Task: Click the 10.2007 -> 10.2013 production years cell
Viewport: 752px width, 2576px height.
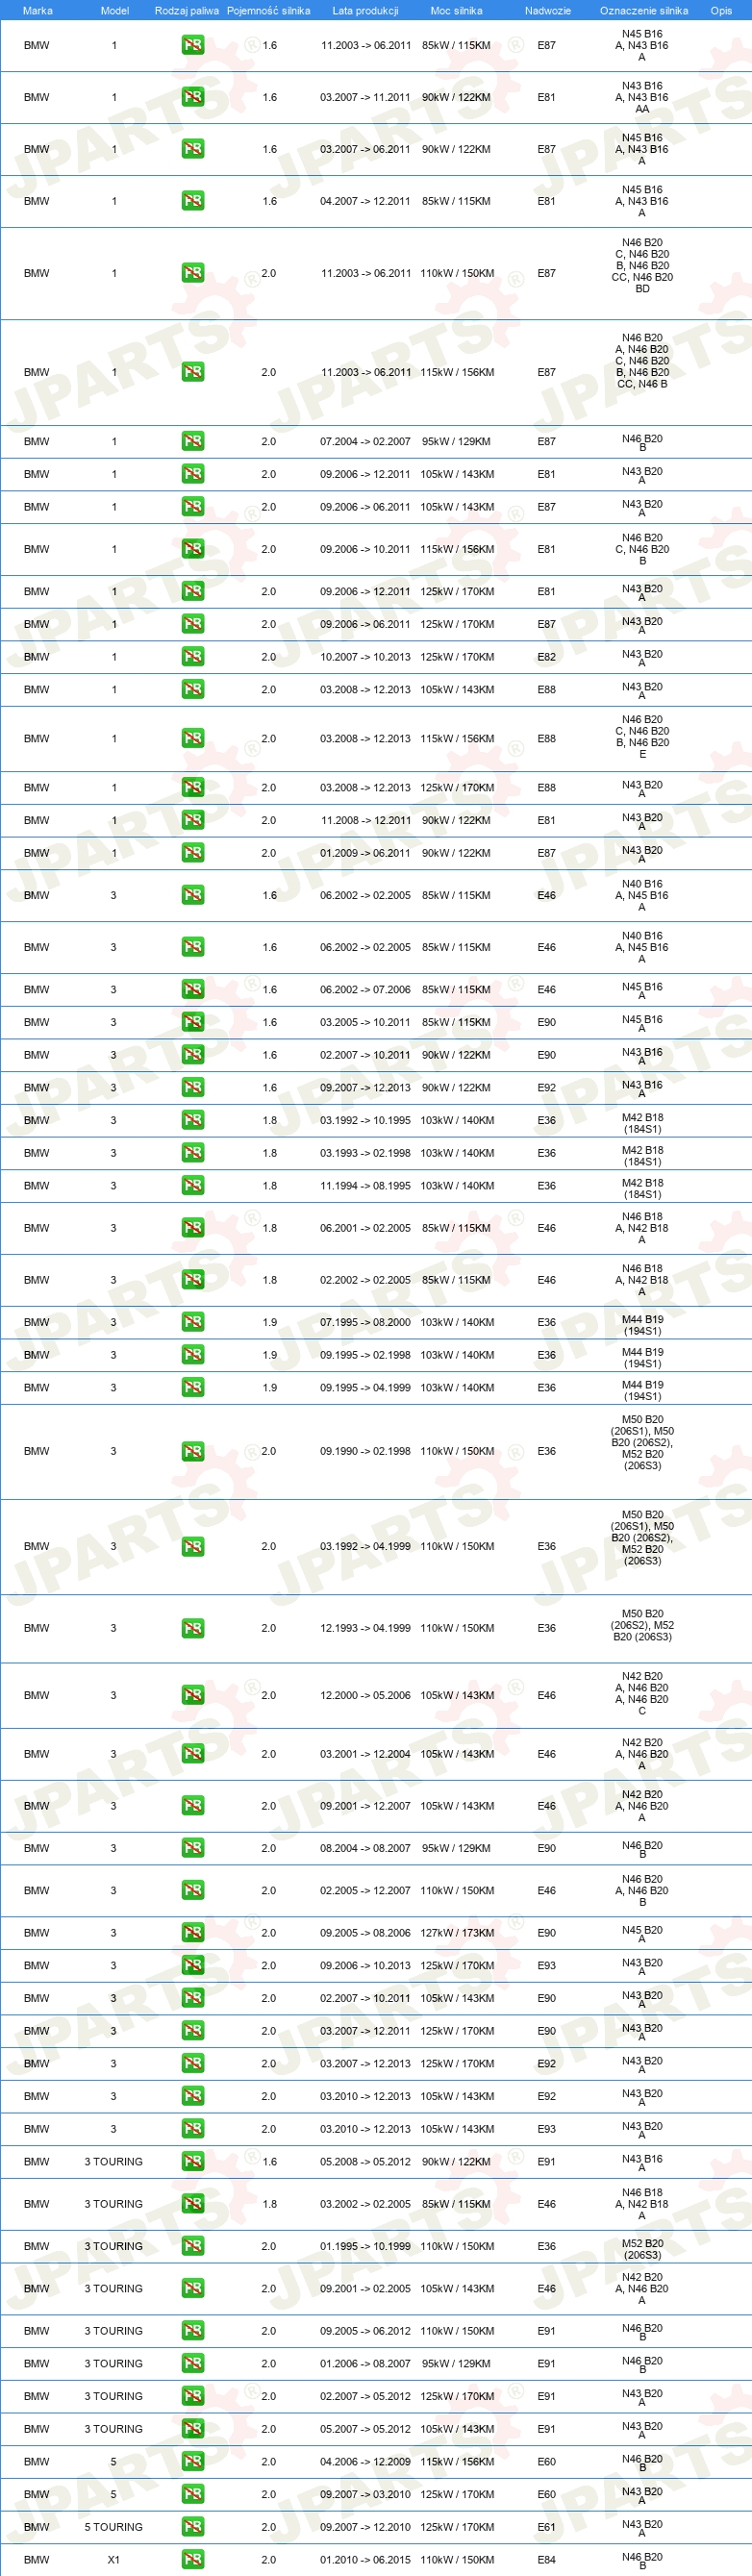Action: [365, 657]
